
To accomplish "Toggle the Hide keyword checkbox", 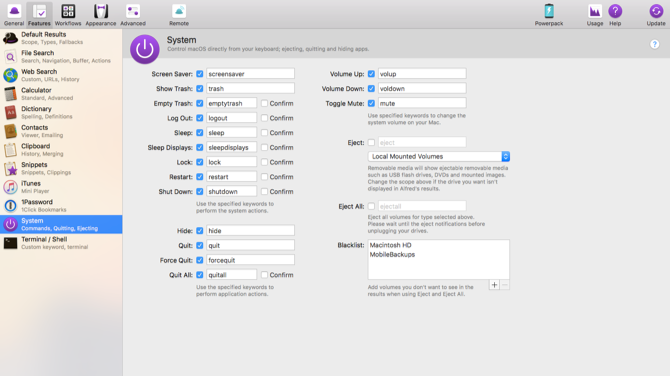I will click(x=200, y=231).
